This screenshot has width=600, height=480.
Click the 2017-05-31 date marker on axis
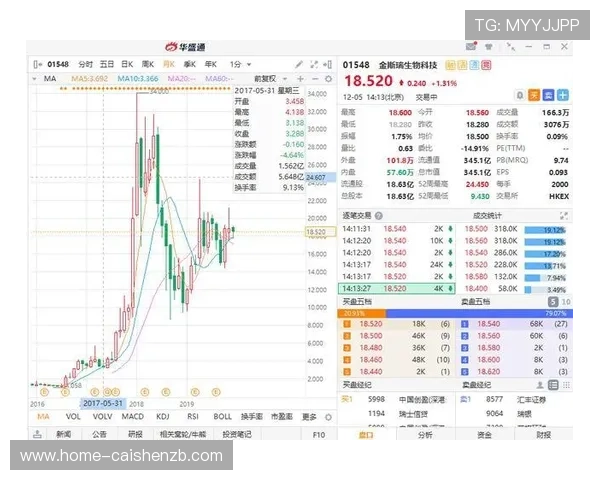tap(103, 403)
